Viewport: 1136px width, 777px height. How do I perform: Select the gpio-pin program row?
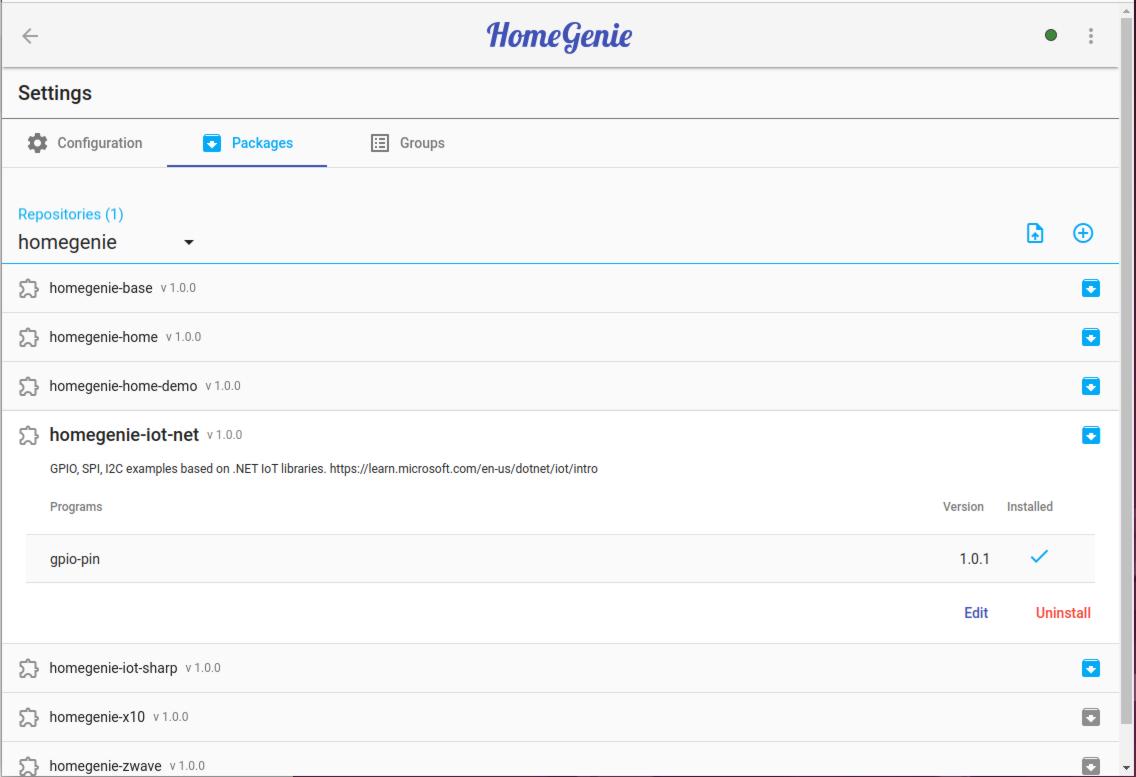(x=560, y=559)
